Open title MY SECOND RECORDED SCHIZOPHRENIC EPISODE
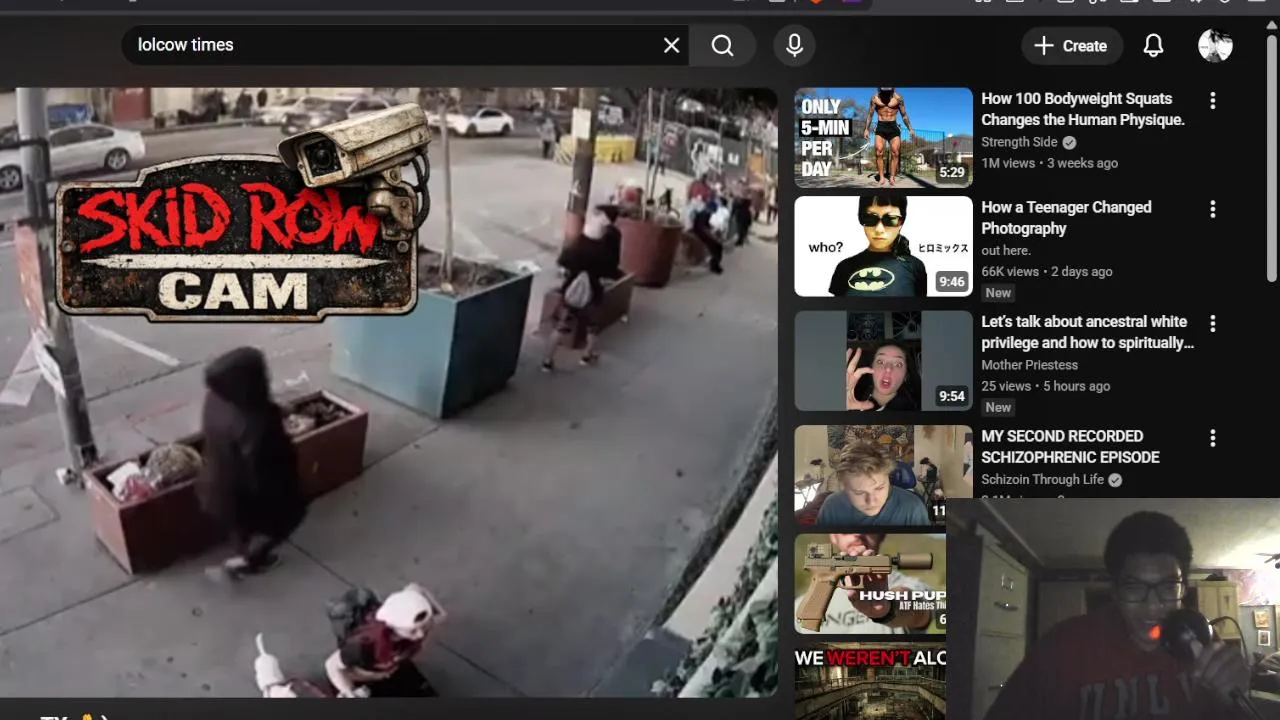This screenshot has width=1280, height=720. [x=1070, y=447]
